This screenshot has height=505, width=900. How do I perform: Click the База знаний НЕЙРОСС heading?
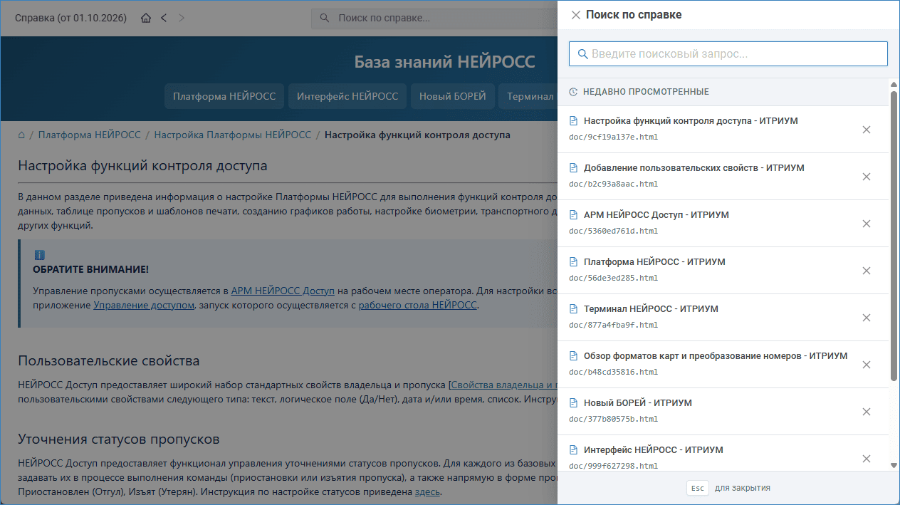click(x=444, y=62)
